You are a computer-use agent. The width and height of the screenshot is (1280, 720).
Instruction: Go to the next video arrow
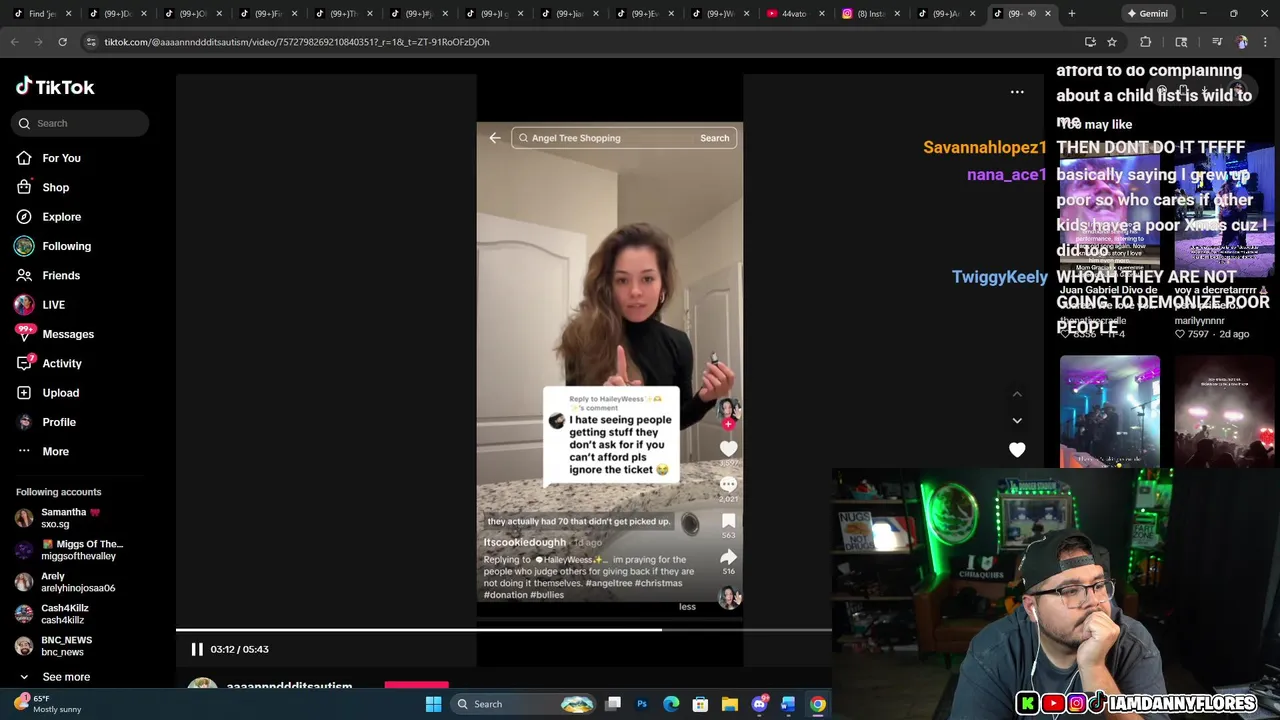(1017, 421)
